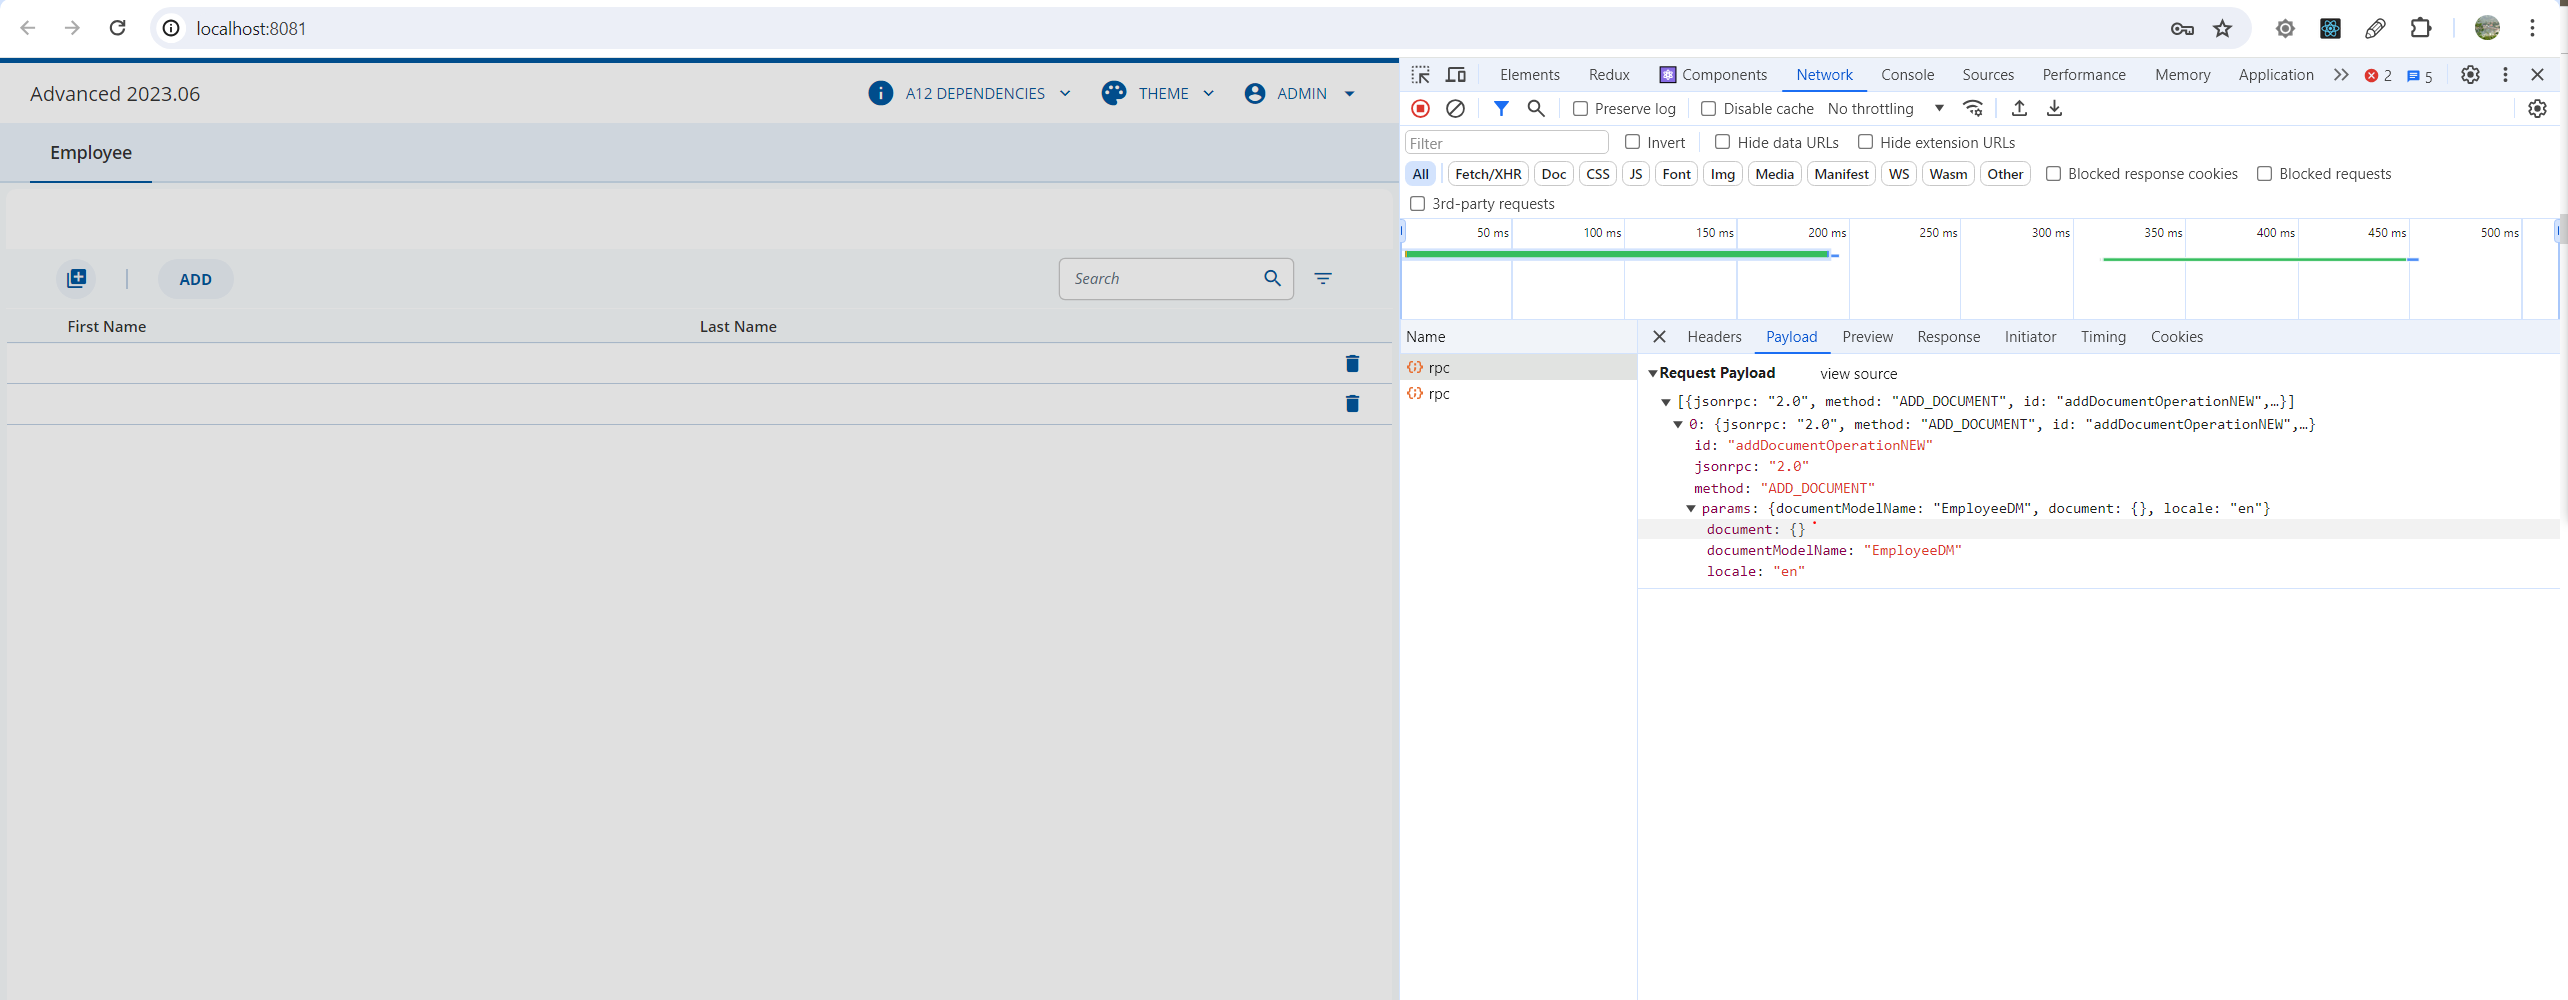Image resolution: width=2568 pixels, height=1000 pixels.
Task: Click the export HAR download icon
Action: coord(2054,108)
